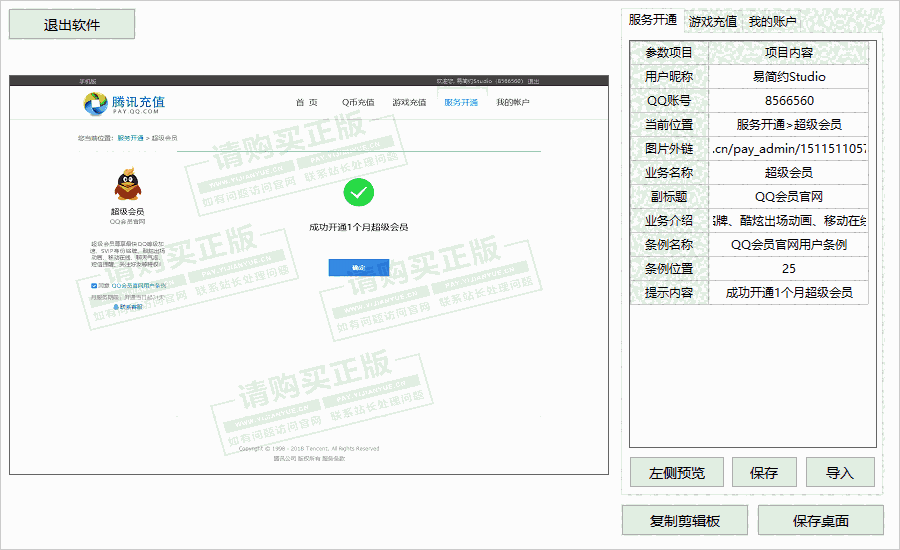This screenshot has width=900, height=550.
Task: Open the QQ会员官网用户条例 link
Action: tap(139, 285)
